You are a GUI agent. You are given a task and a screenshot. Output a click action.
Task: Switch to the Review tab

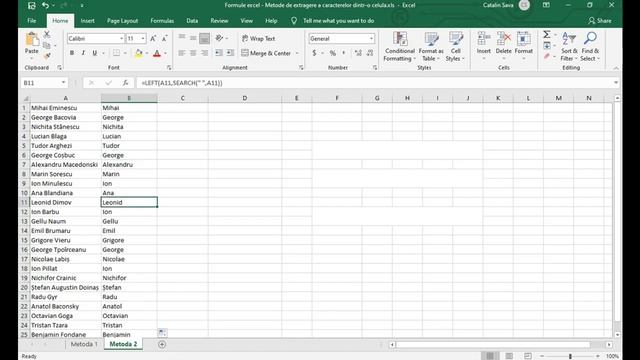coord(219,20)
